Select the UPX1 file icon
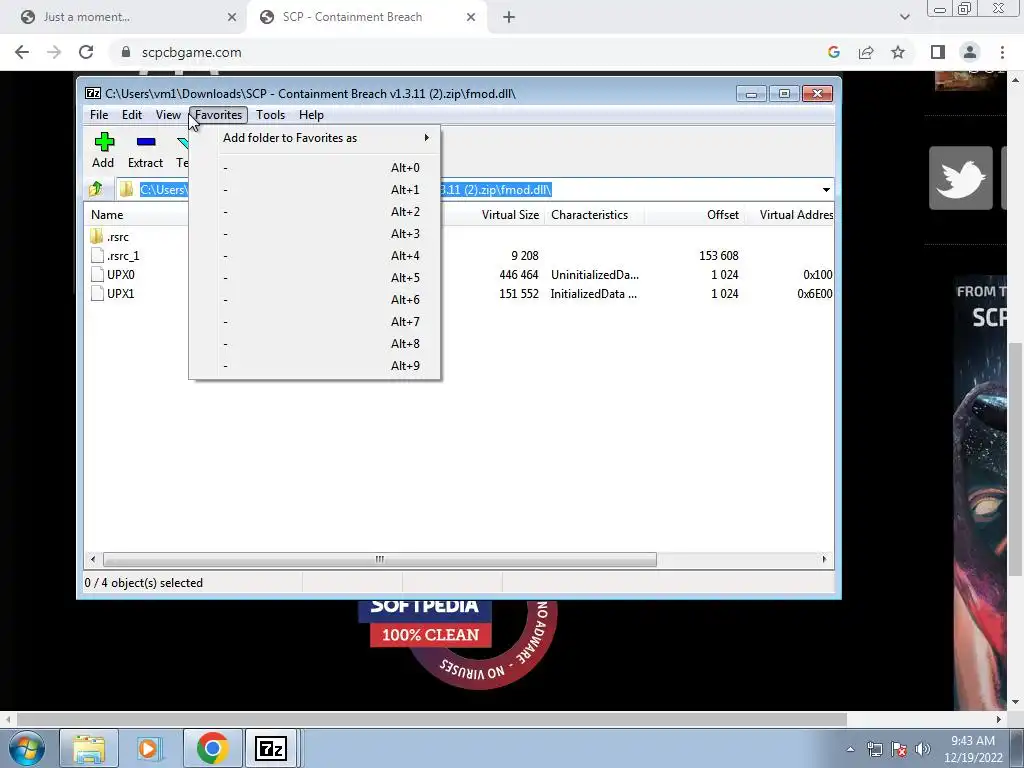 97,293
